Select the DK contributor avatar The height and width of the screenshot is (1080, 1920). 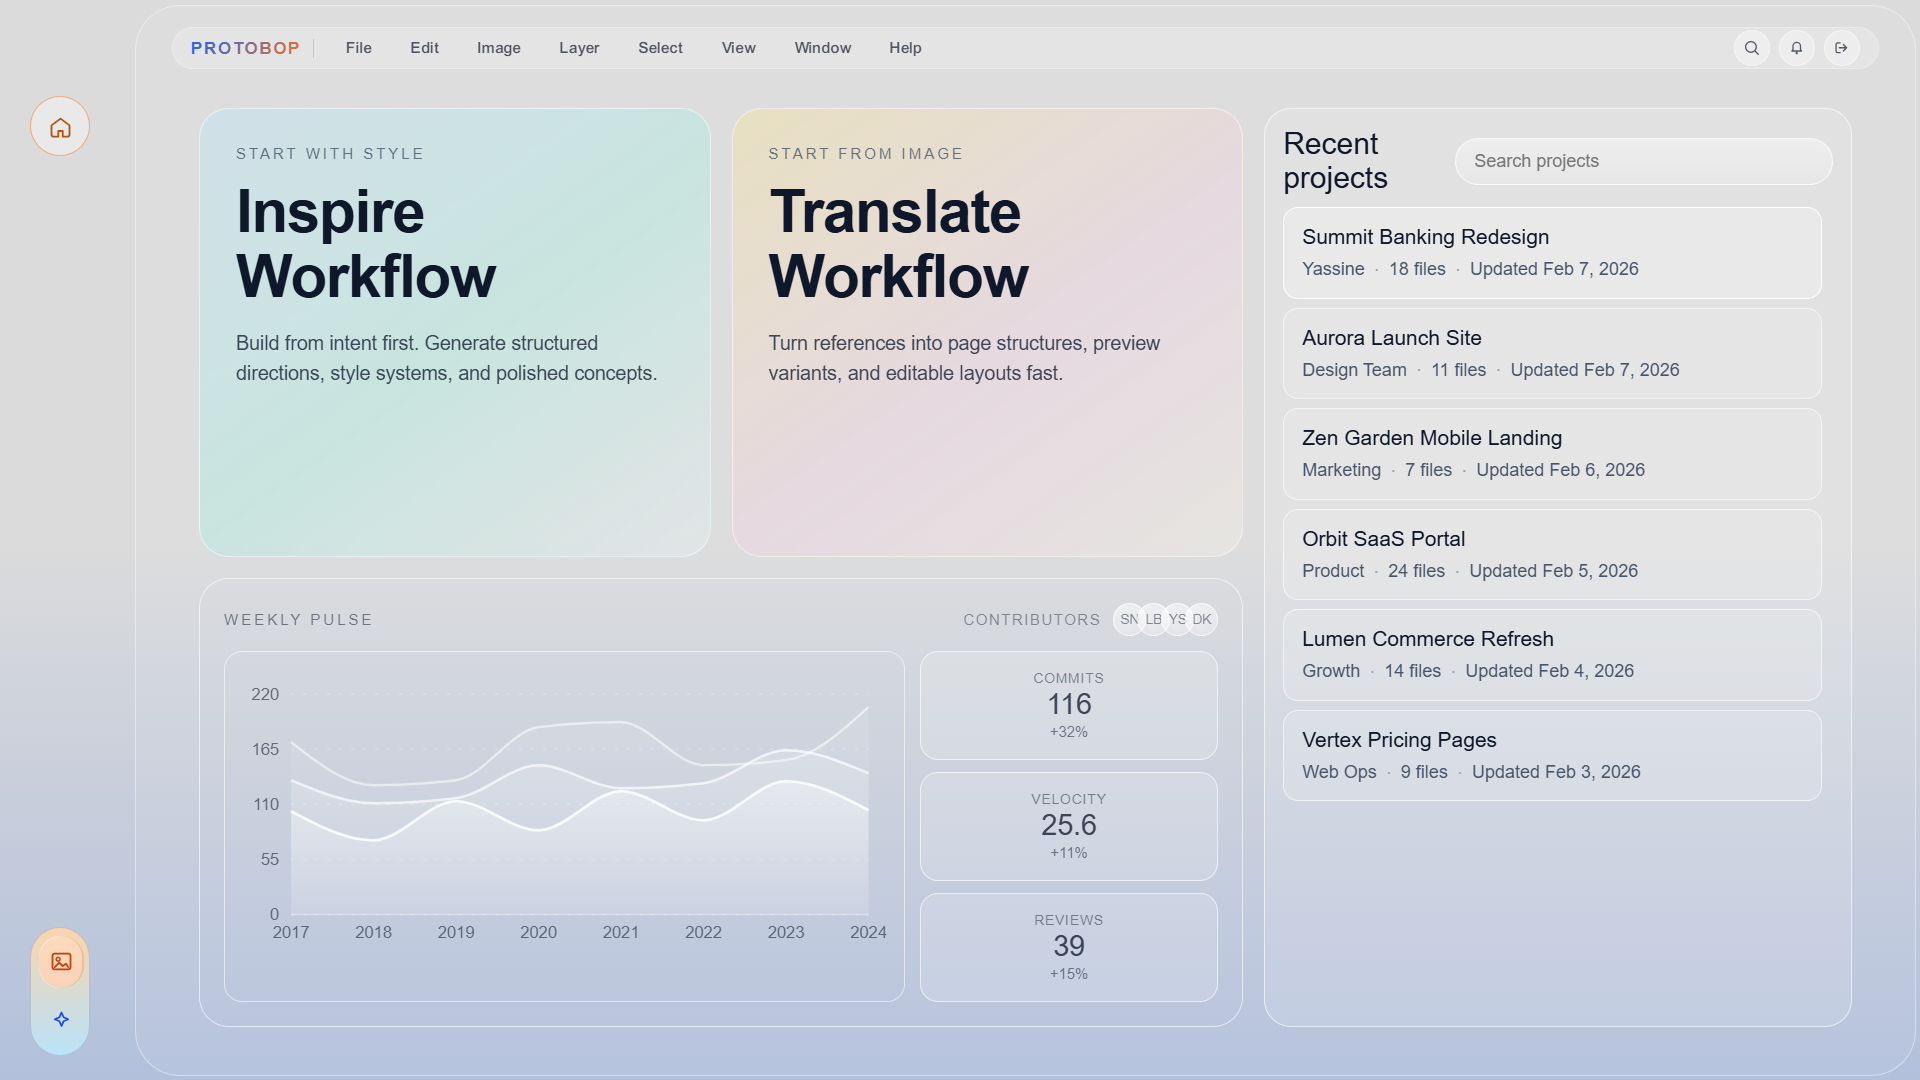pos(1203,620)
